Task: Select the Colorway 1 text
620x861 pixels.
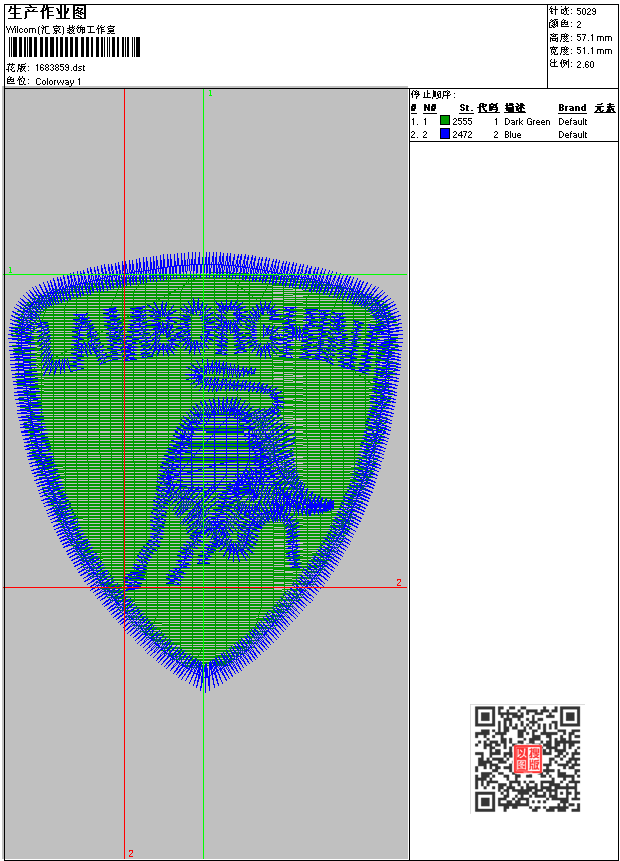Action: (58, 81)
